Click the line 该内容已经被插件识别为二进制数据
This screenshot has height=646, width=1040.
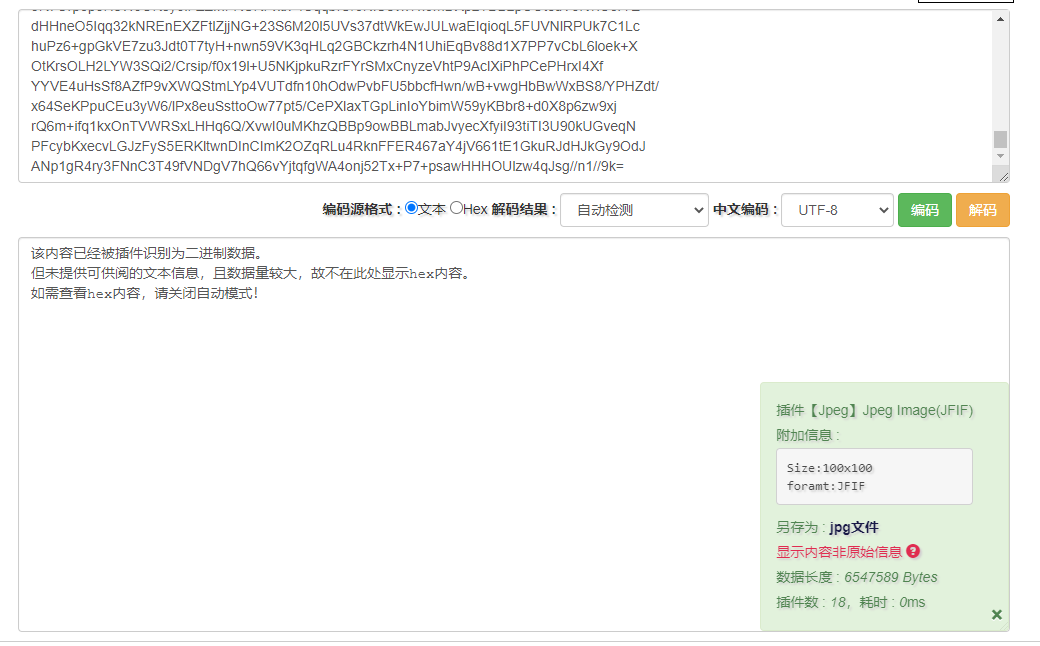click(147, 253)
